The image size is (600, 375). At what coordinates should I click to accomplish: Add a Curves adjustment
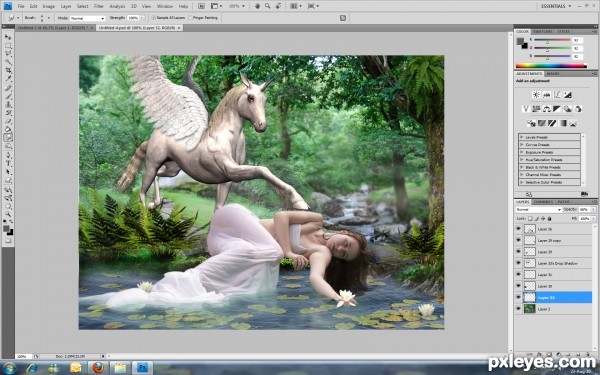coord(557,95)
